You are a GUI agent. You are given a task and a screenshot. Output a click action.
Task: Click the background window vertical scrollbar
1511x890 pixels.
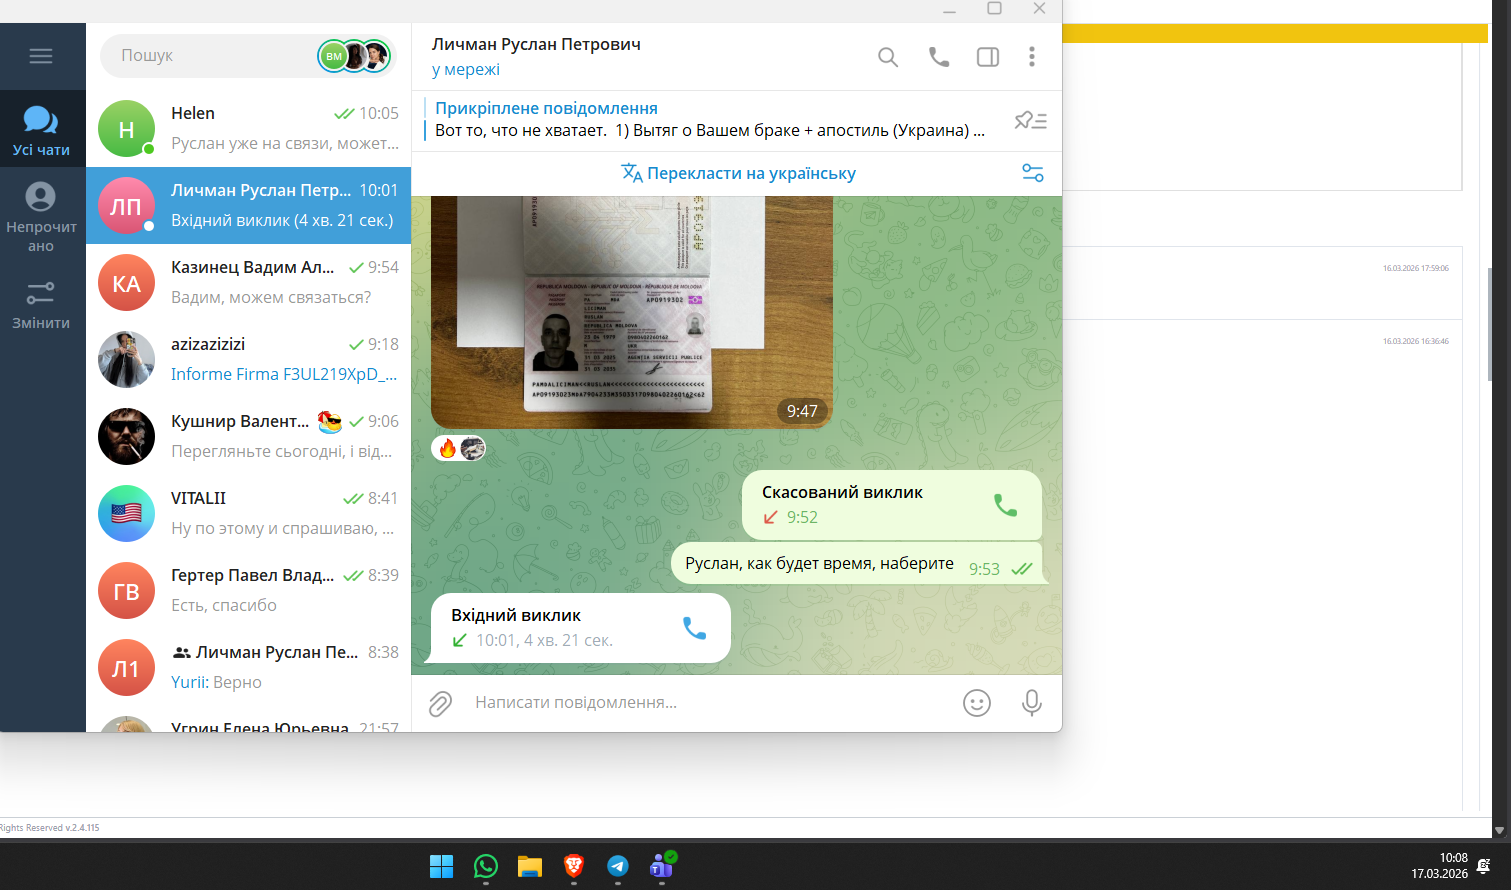[x=1490, y=324]
